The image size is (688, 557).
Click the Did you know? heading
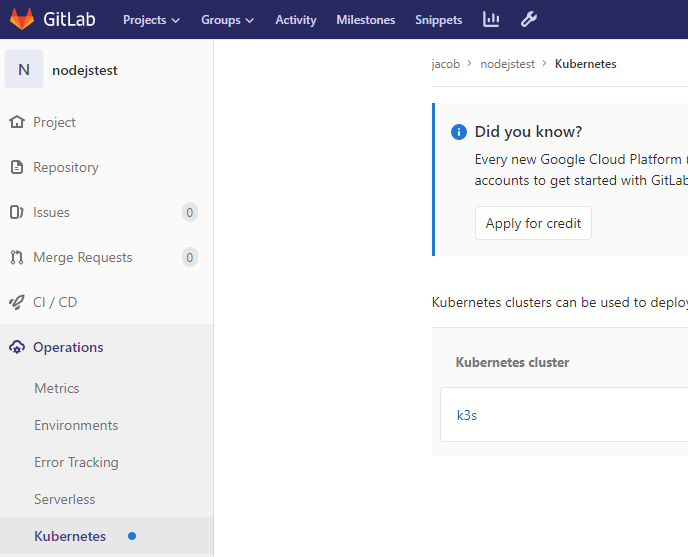(x=528, y=132)
